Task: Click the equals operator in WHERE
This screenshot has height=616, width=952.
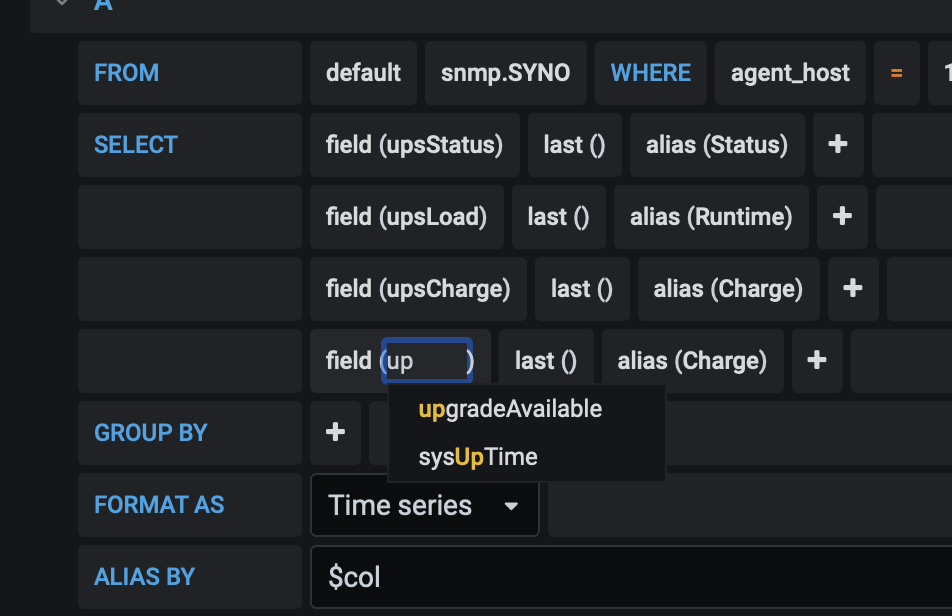Action: pos(896,73)
